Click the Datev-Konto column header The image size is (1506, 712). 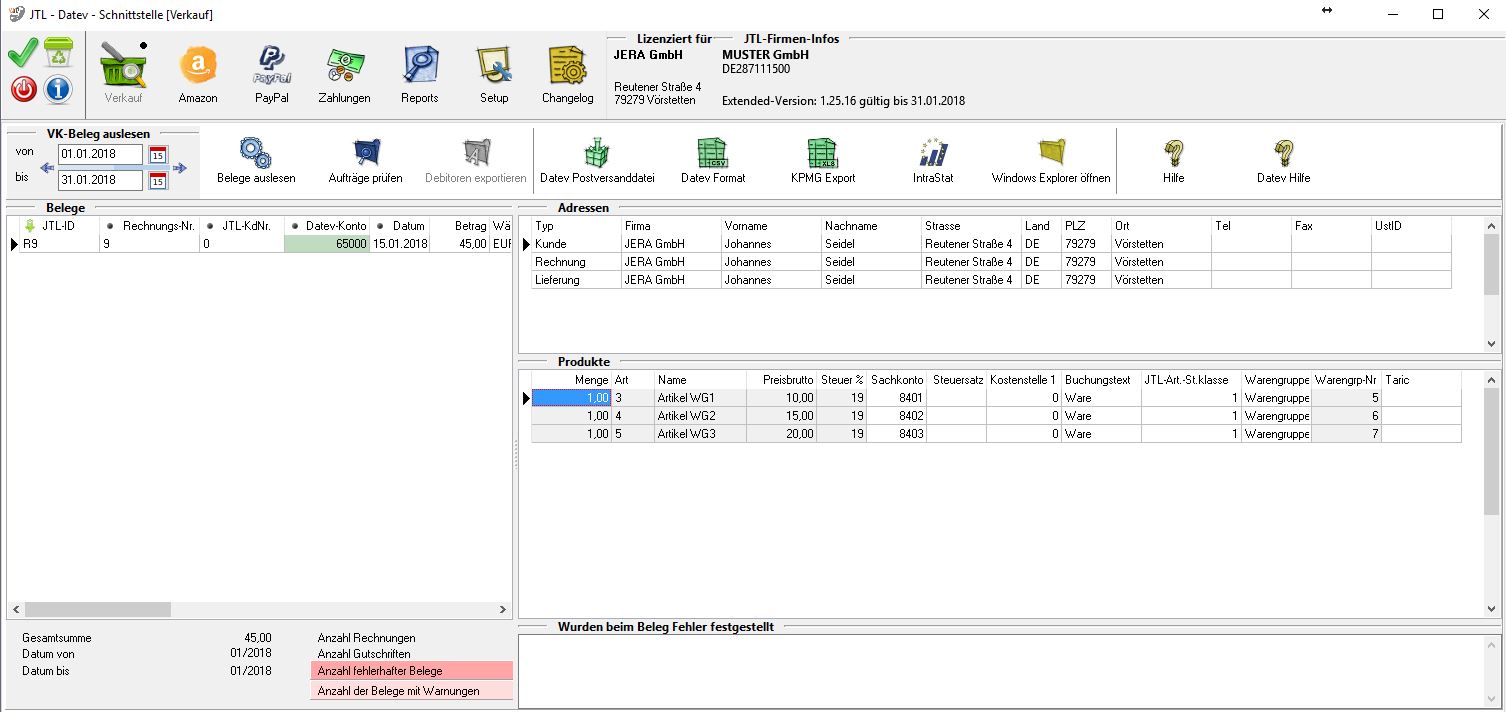click(x=327, y=226)
